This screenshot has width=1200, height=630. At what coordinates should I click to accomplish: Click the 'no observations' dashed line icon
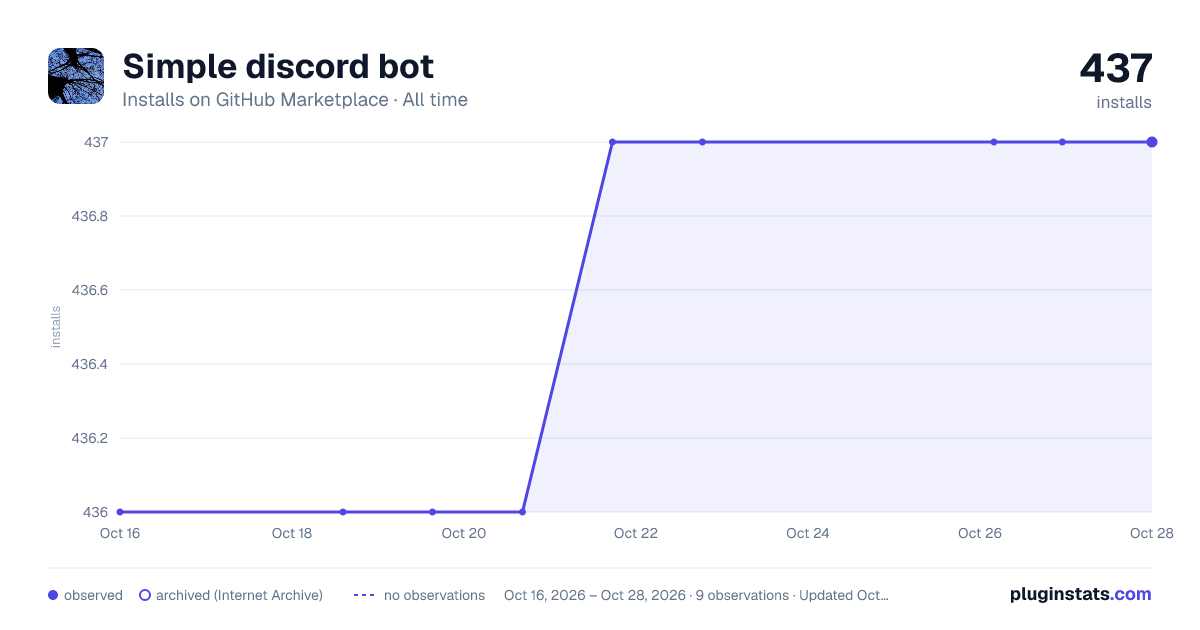(364, 595)
